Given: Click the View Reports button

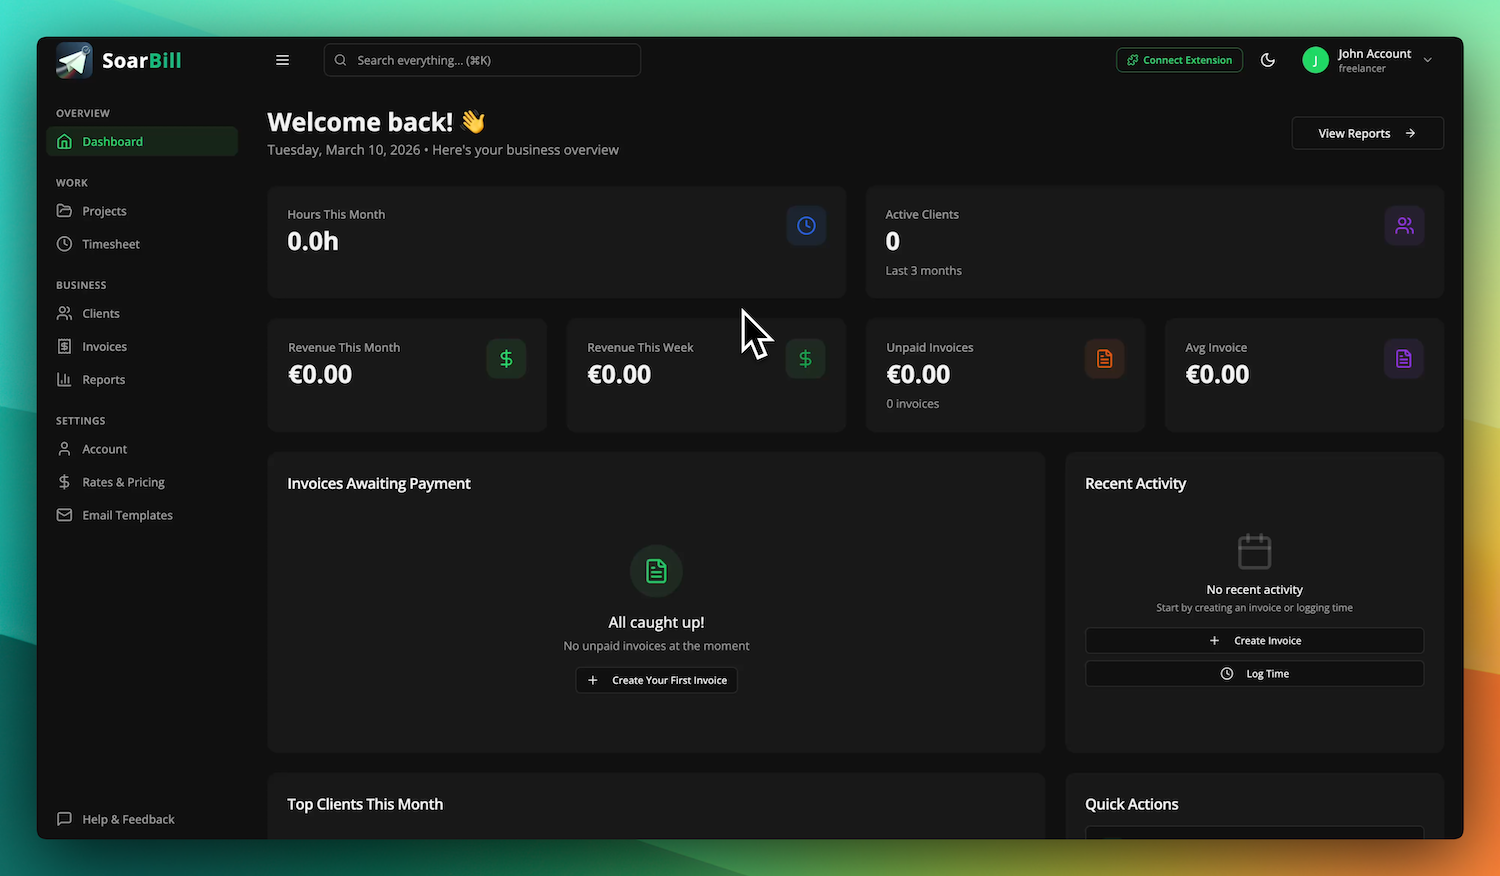Looking at the screenshot, I should (1367, 132).
